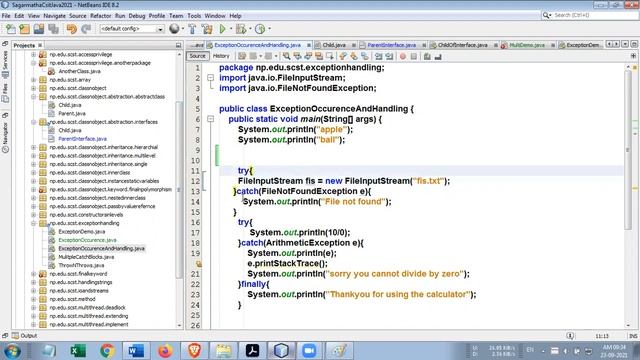Click the Toggle Rectangular Selection icon
The height and width of the screenshot is (360, 640).
coord(329,56)
